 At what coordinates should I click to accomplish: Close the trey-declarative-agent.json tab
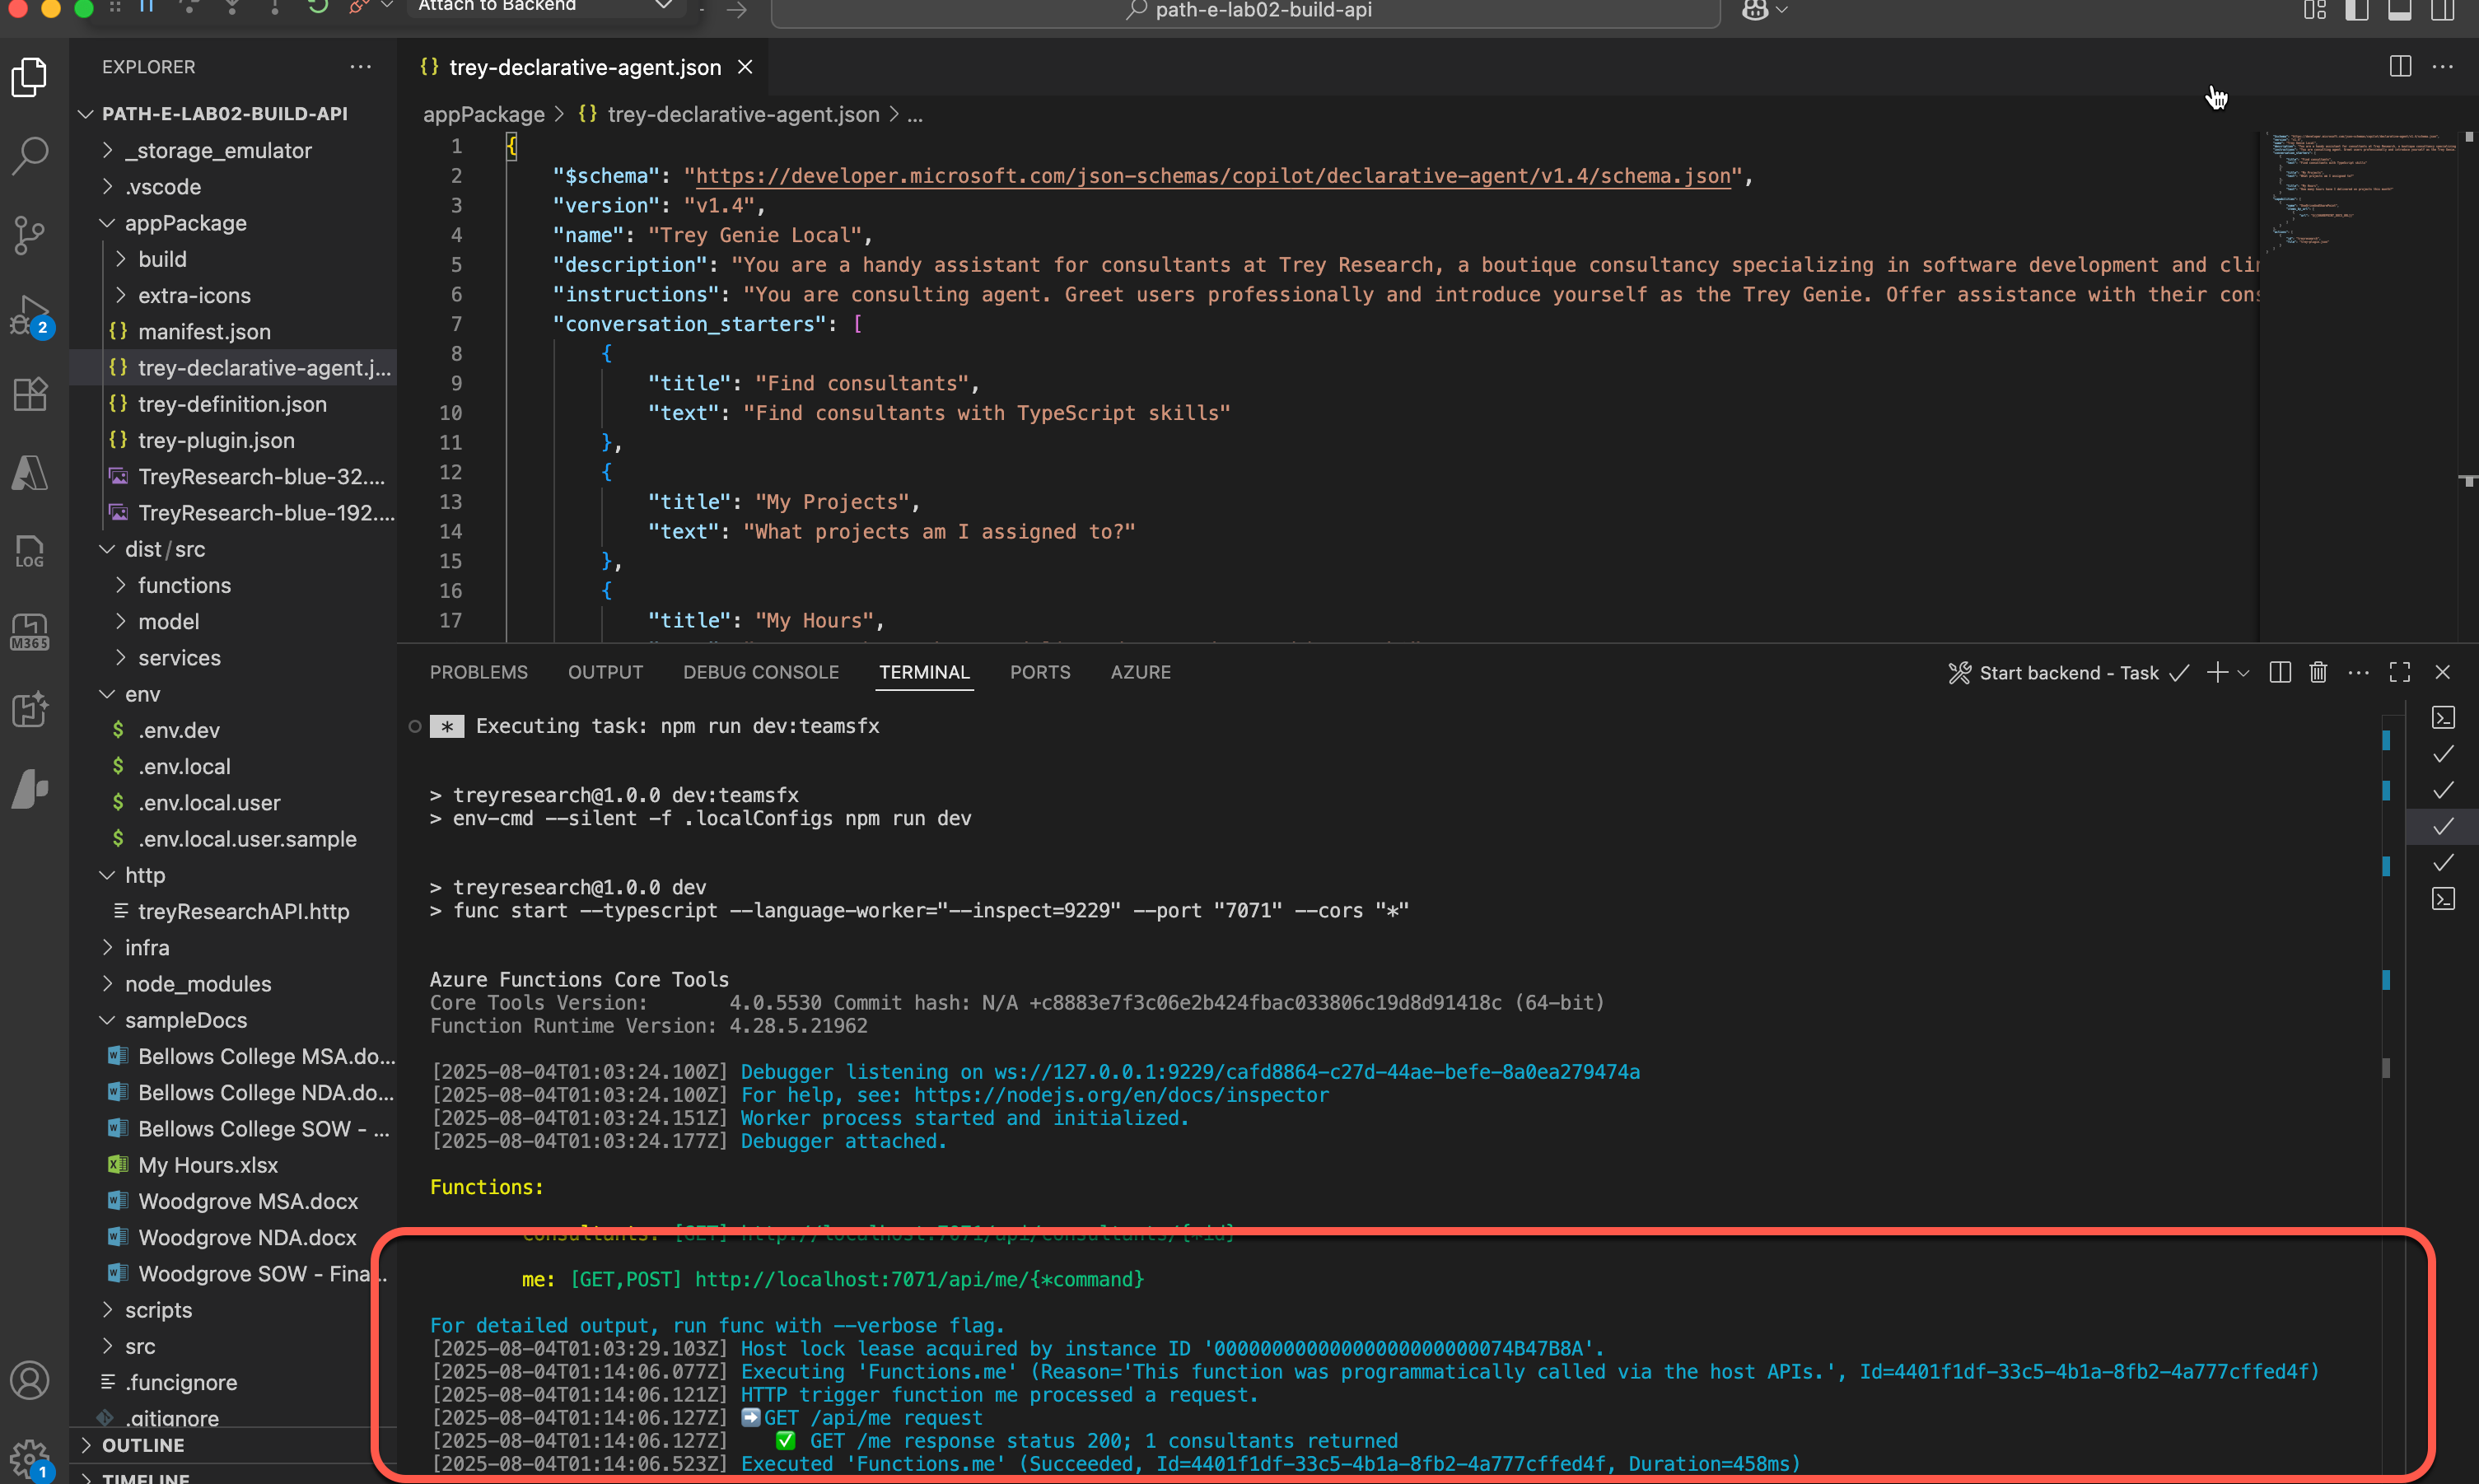[x=745, y=67]
